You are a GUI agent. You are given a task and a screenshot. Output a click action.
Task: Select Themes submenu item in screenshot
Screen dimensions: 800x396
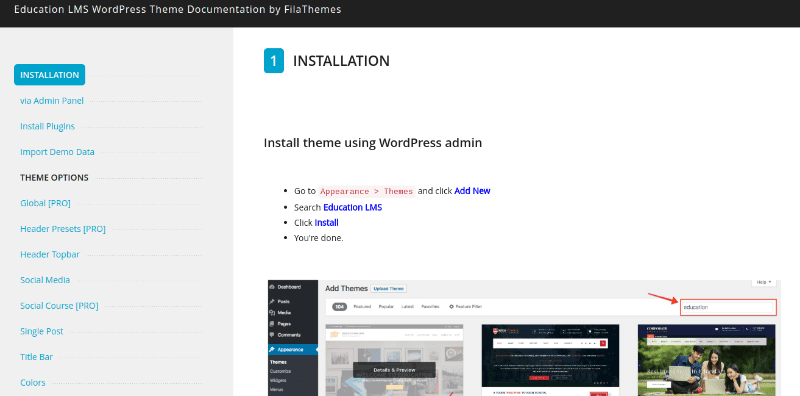278,362
